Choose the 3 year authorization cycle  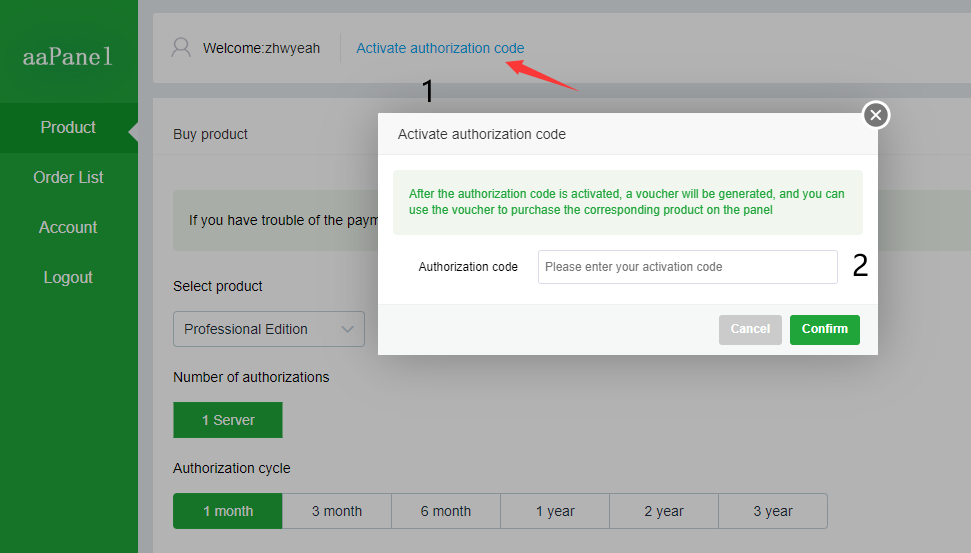pos(772,511)
